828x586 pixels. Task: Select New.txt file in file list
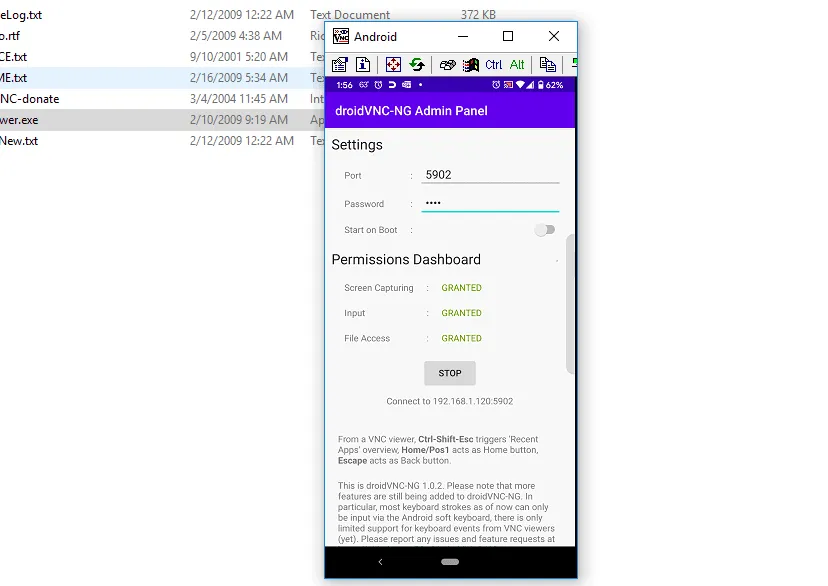(x=19, y=141)
